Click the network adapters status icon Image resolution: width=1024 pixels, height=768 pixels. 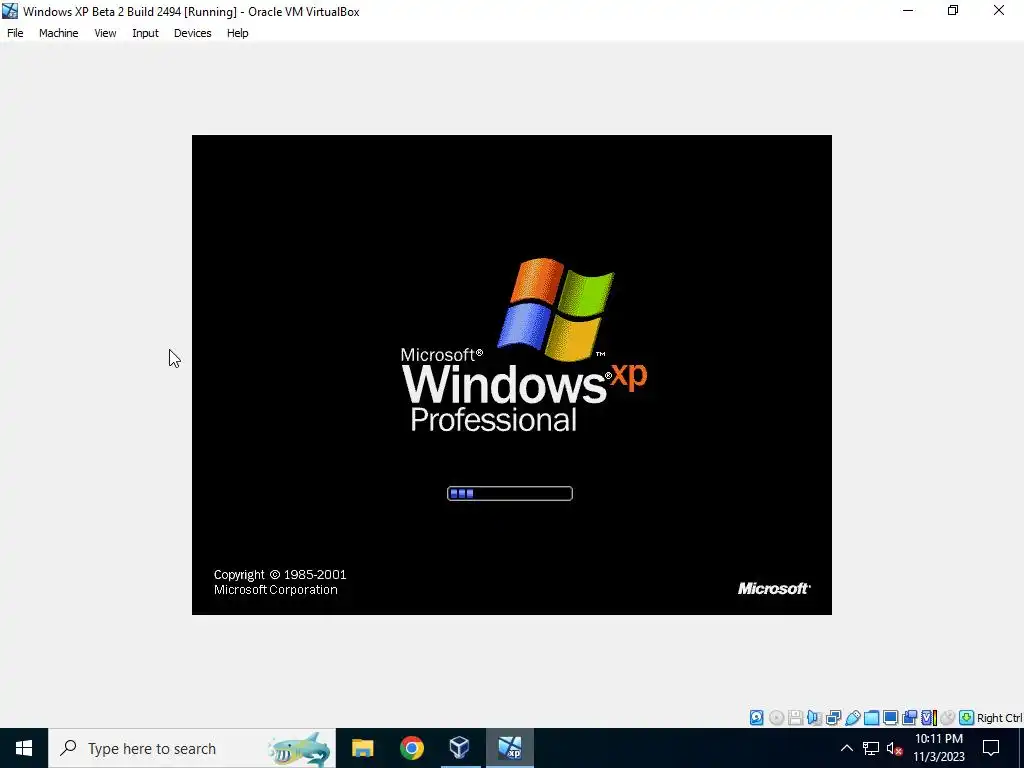point(833,718)
